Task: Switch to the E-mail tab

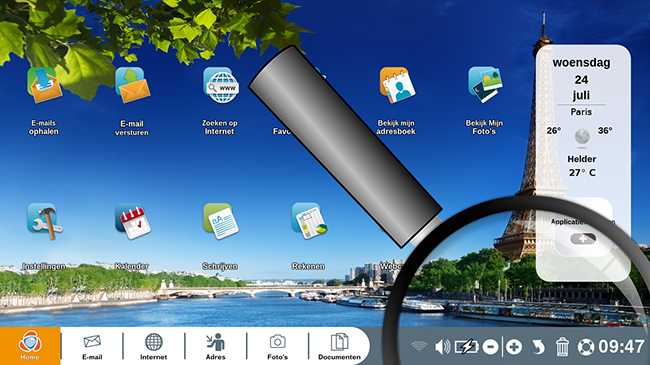Action: pos(92,347)
